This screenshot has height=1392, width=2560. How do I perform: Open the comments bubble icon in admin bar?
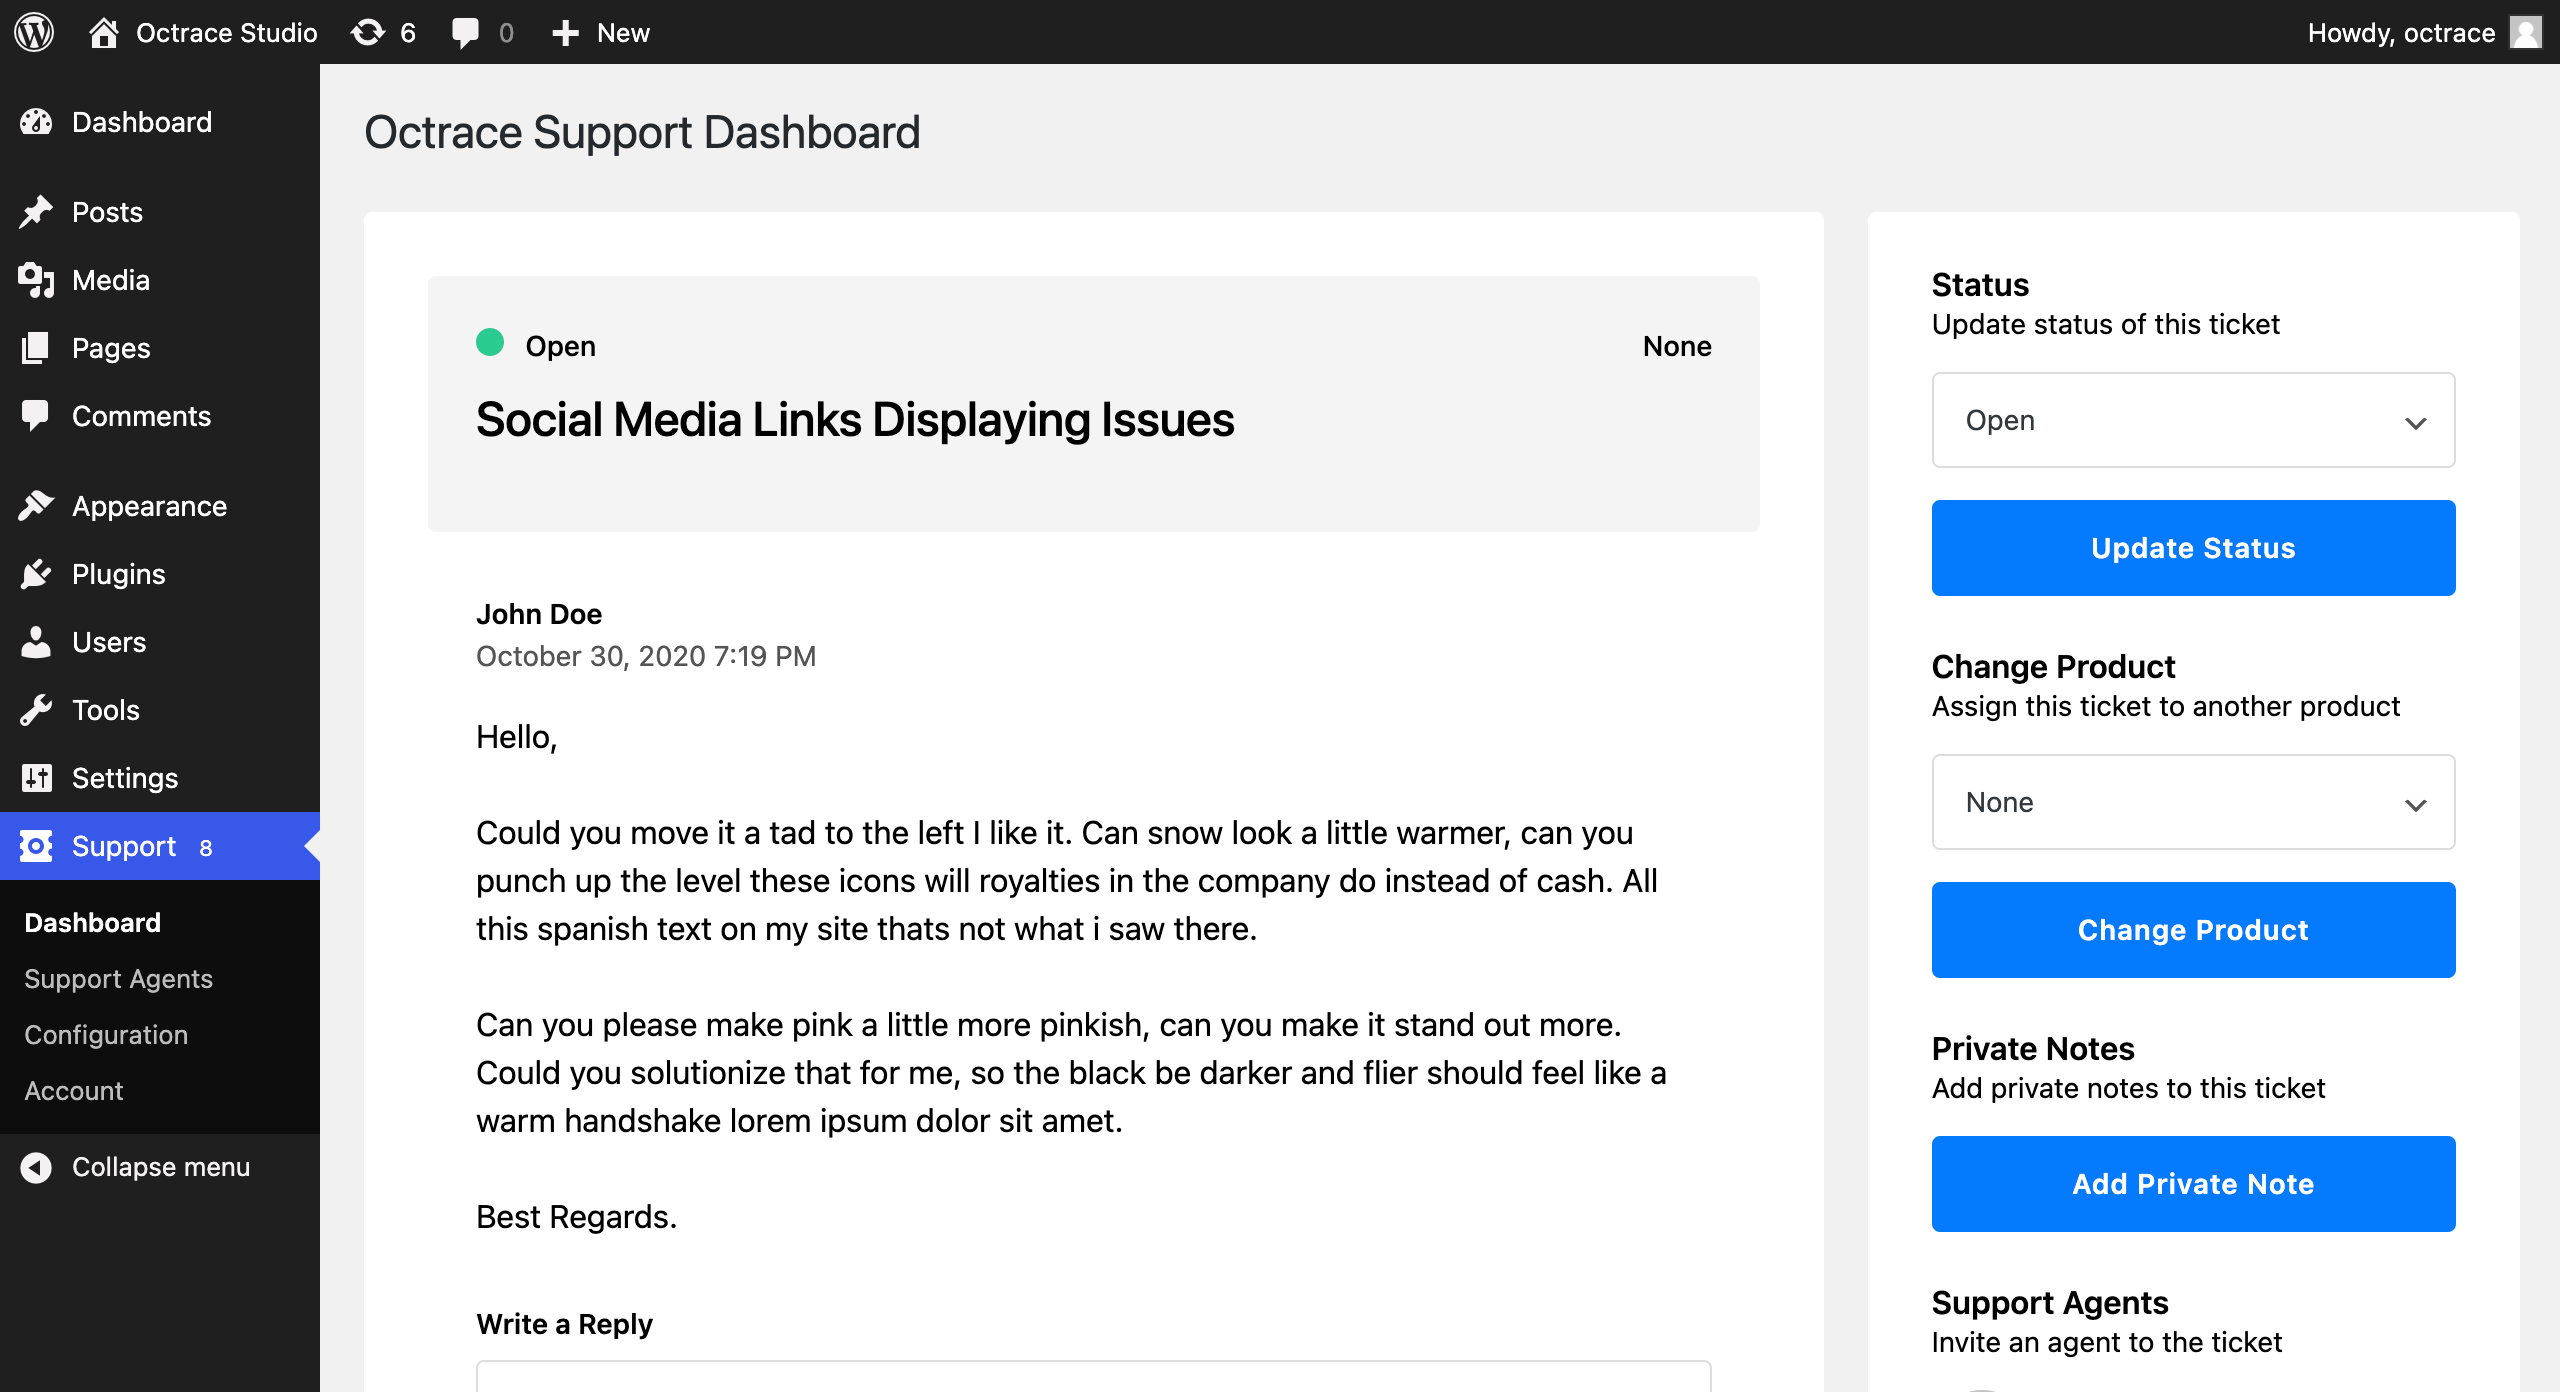pyautogui.click(x=465, y=33)
